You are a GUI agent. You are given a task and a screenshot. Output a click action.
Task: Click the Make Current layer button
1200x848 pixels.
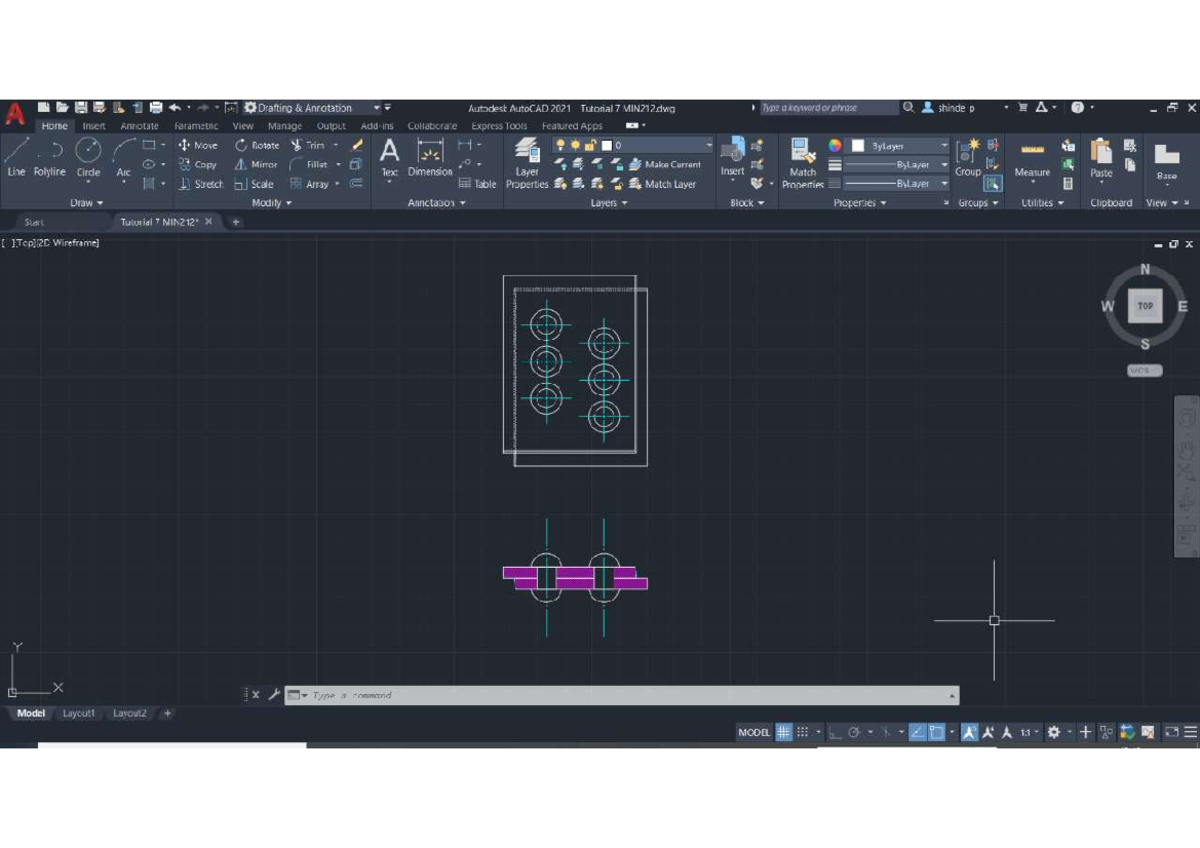(669, 164)
